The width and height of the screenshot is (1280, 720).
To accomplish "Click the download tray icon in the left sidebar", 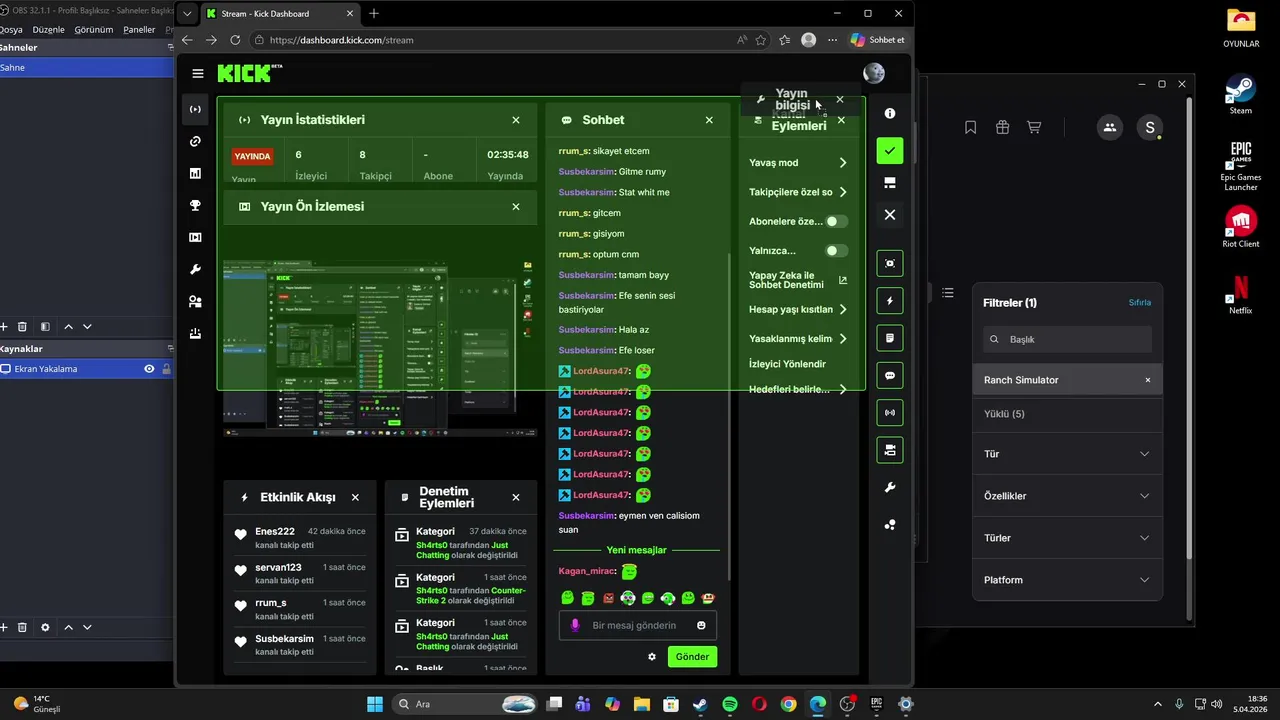I will point(195,333).
